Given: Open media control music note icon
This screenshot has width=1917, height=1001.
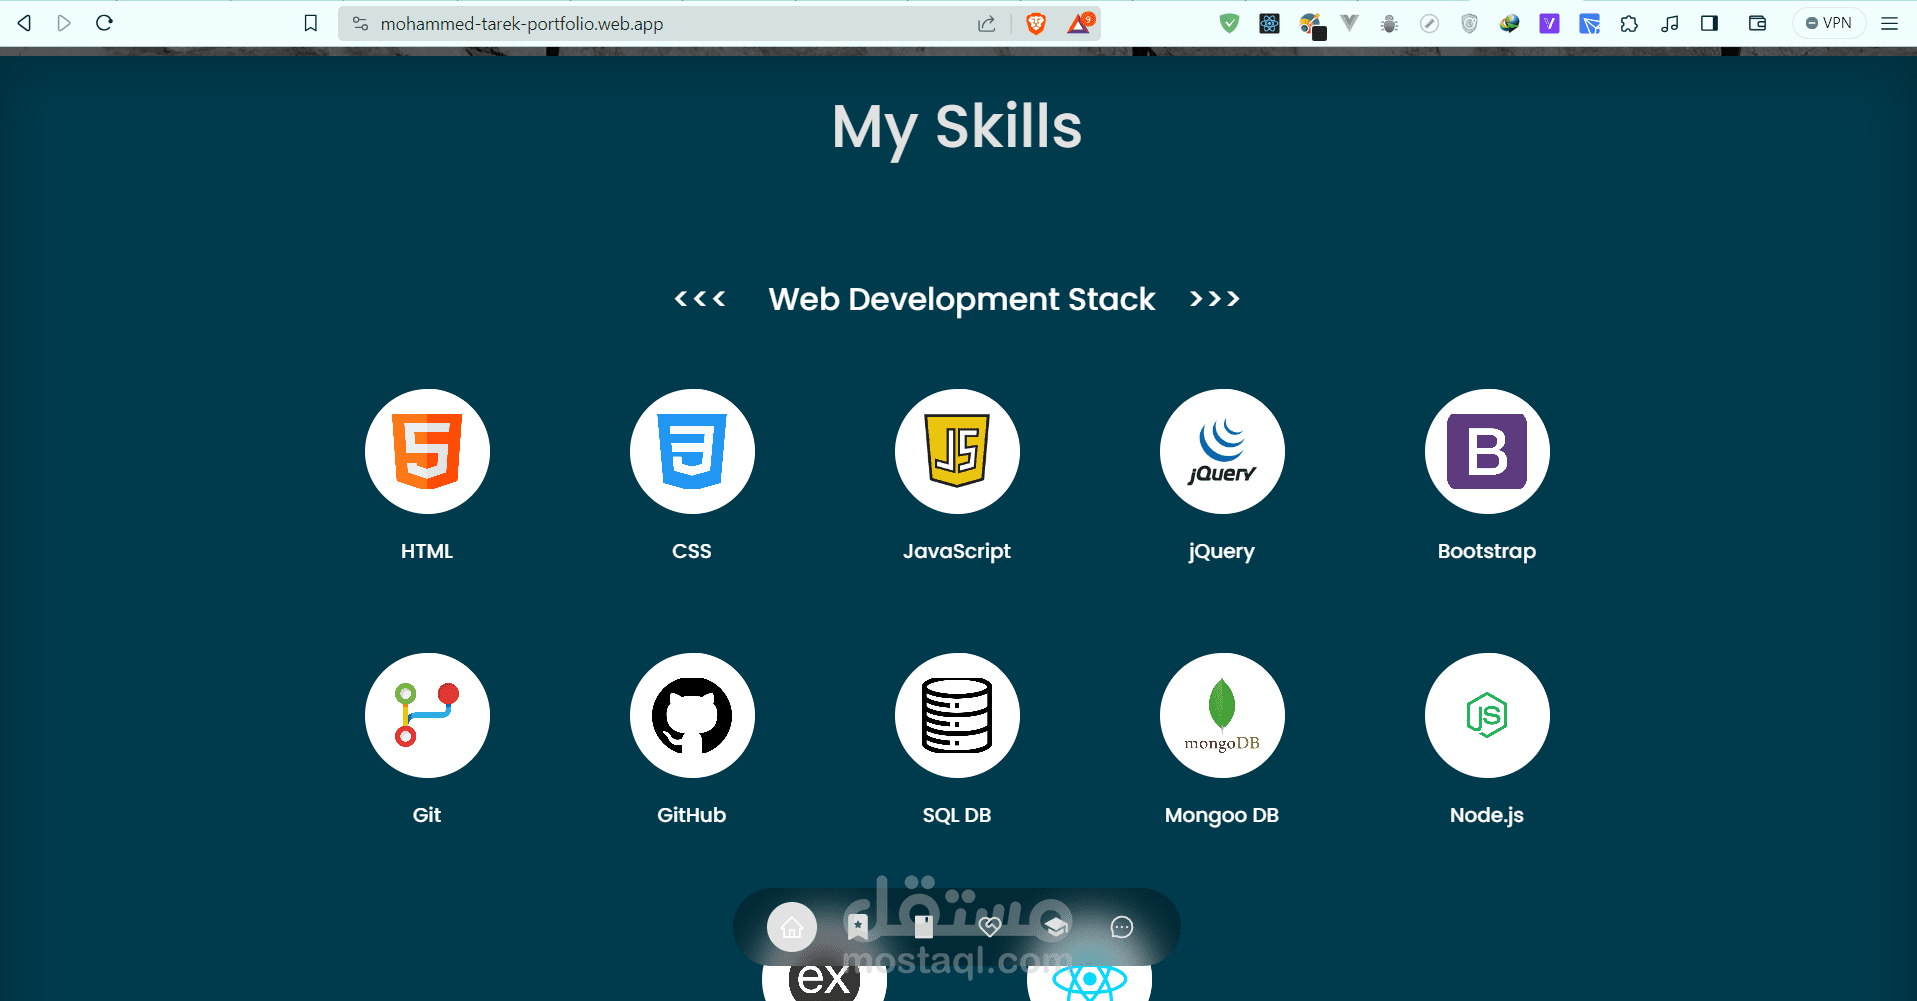Looking at the screenshot, I should (1669, 23).
